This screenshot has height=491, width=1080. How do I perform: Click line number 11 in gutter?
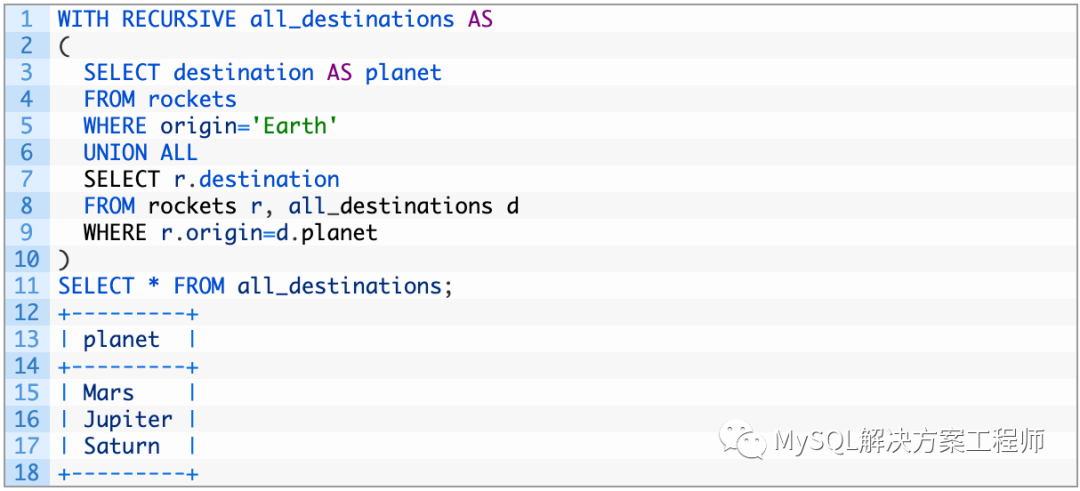coord(26,286)
